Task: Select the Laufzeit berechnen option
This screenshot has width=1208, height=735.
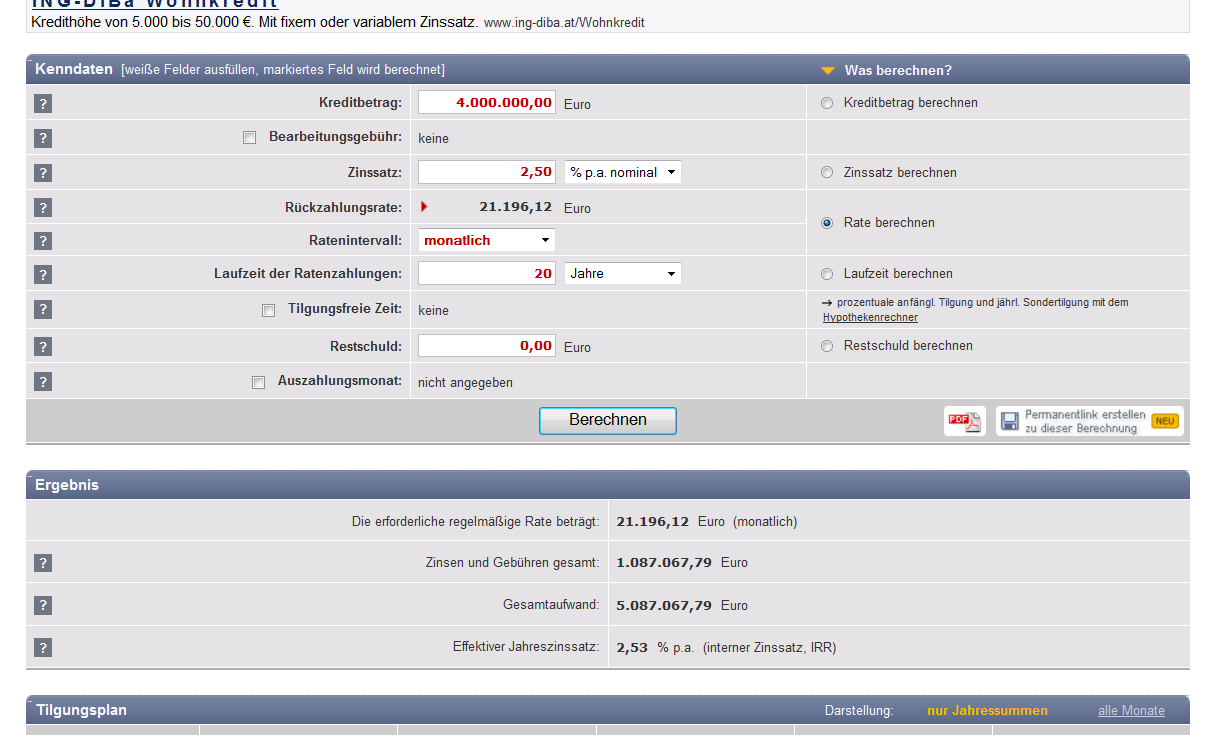Action: pos(827,273)
